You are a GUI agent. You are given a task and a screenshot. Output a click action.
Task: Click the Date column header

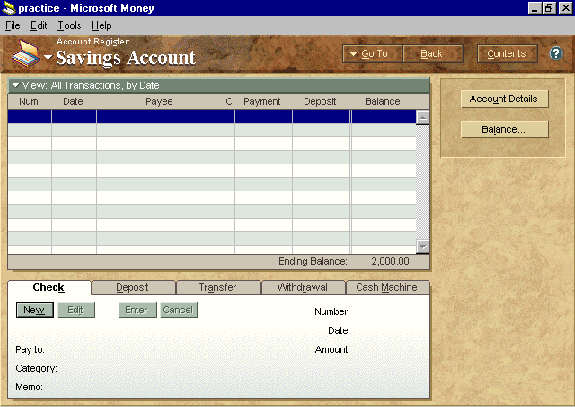73,102
